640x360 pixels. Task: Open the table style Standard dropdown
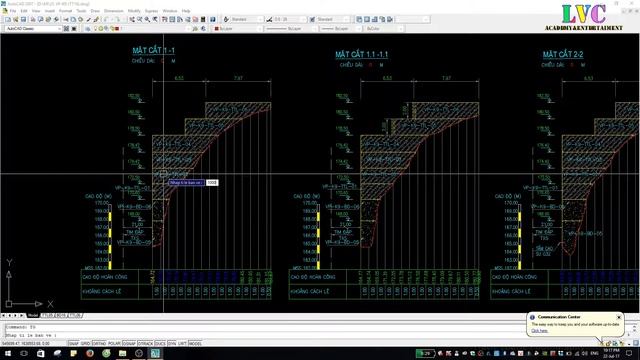click(x=333, y=19)
